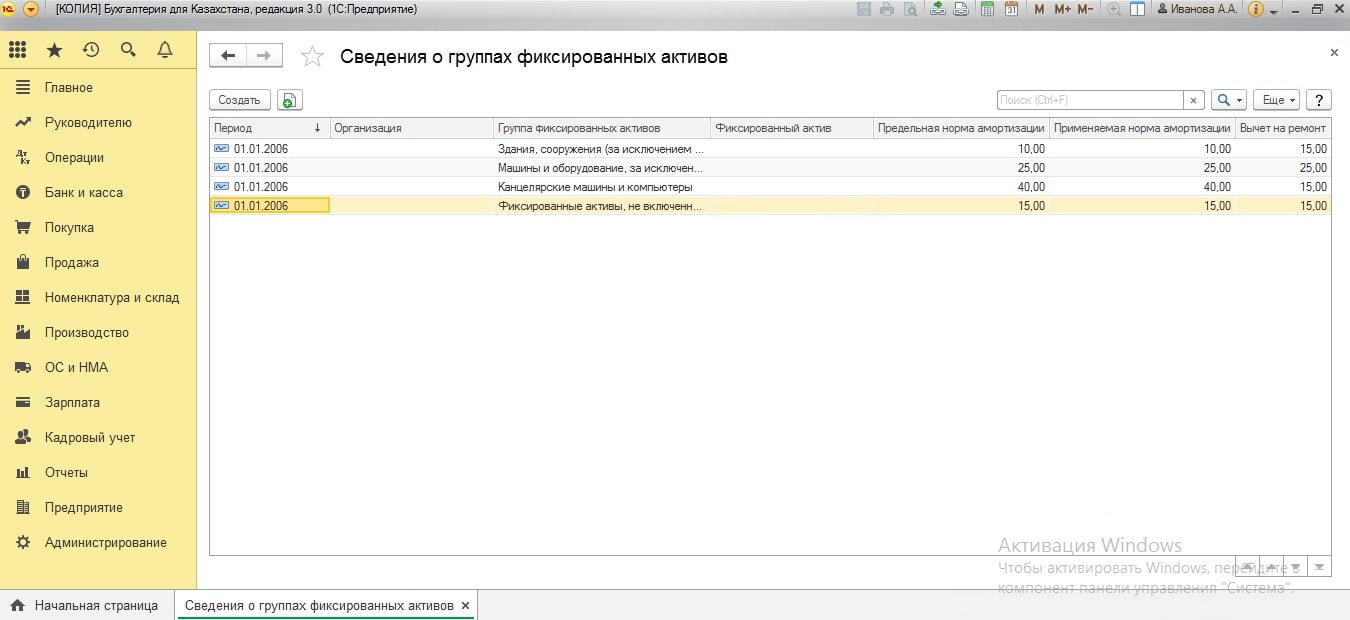
Task: Open the notifications bell
Action: [x=165, y=50]
